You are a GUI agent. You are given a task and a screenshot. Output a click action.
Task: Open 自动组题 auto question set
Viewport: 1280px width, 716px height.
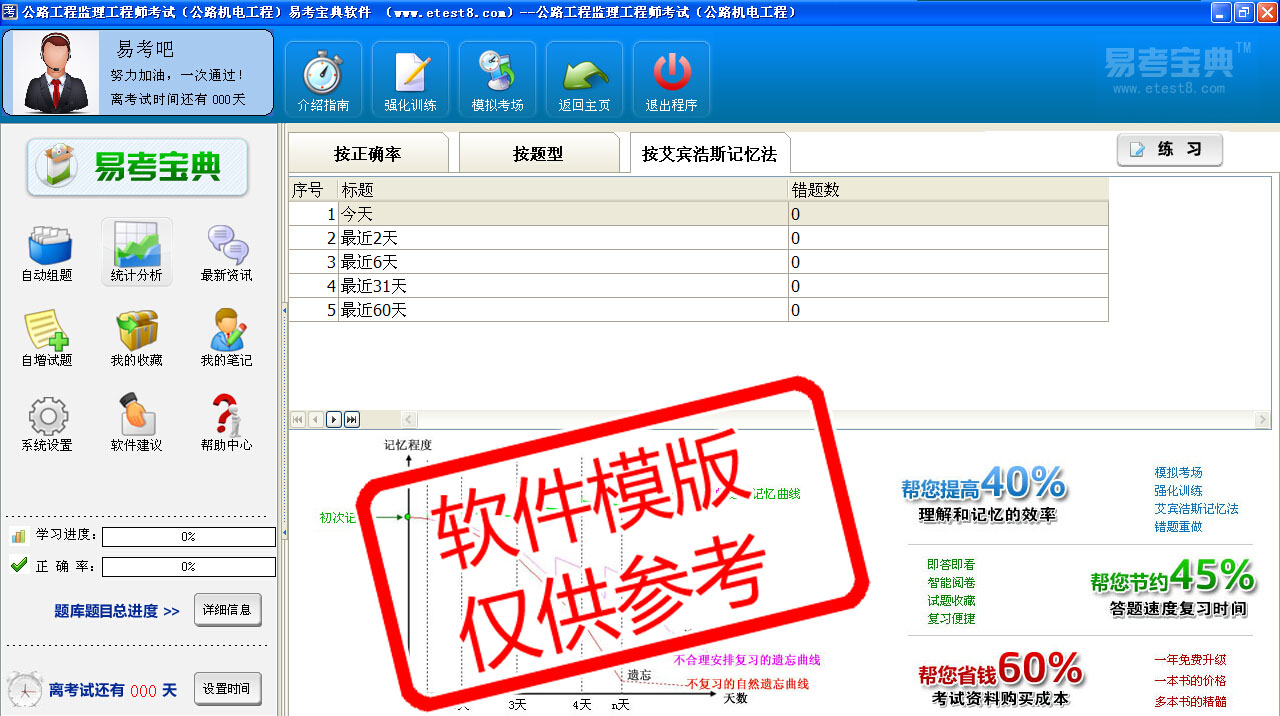pos(47,253)
